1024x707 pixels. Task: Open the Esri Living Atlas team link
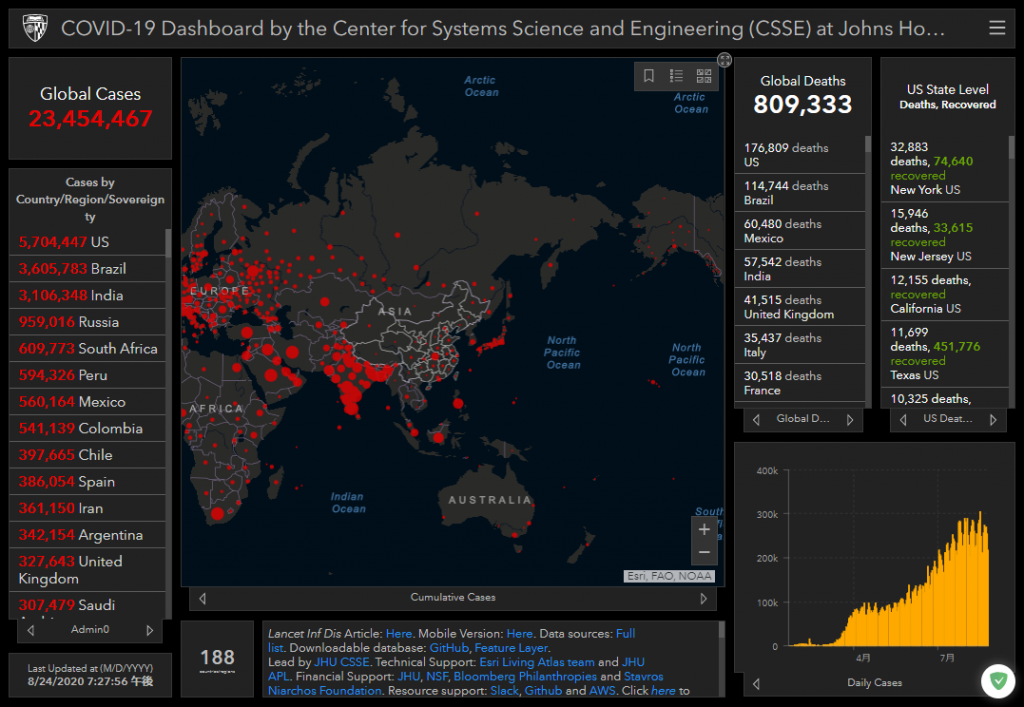(537, 662)
